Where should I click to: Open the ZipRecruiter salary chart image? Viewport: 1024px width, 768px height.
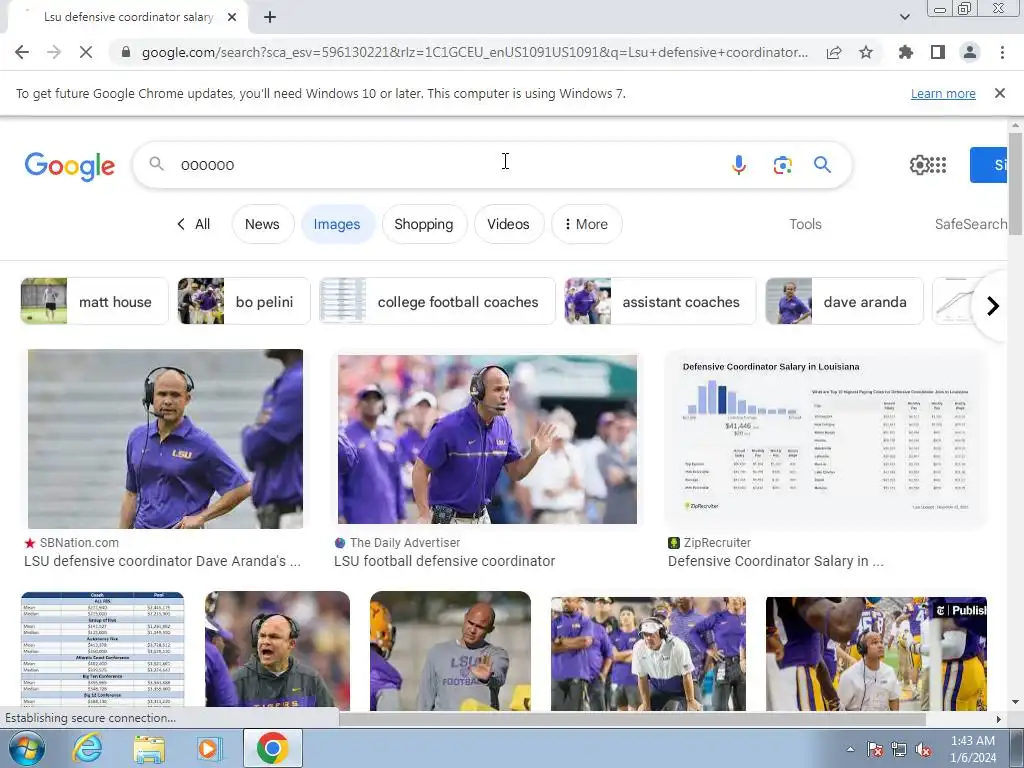point(825,439)
